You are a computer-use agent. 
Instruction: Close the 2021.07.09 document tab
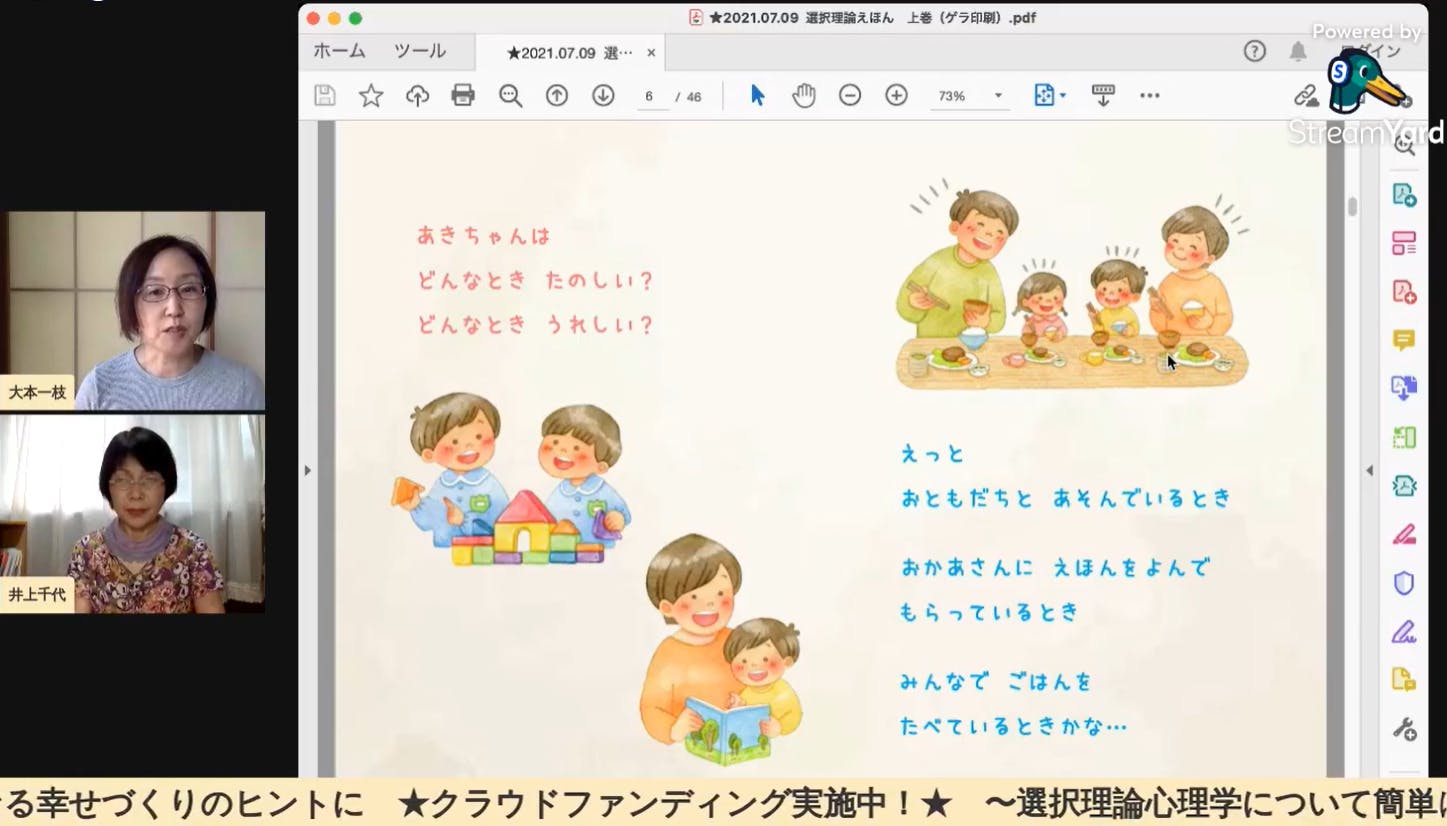coord(651,53)
